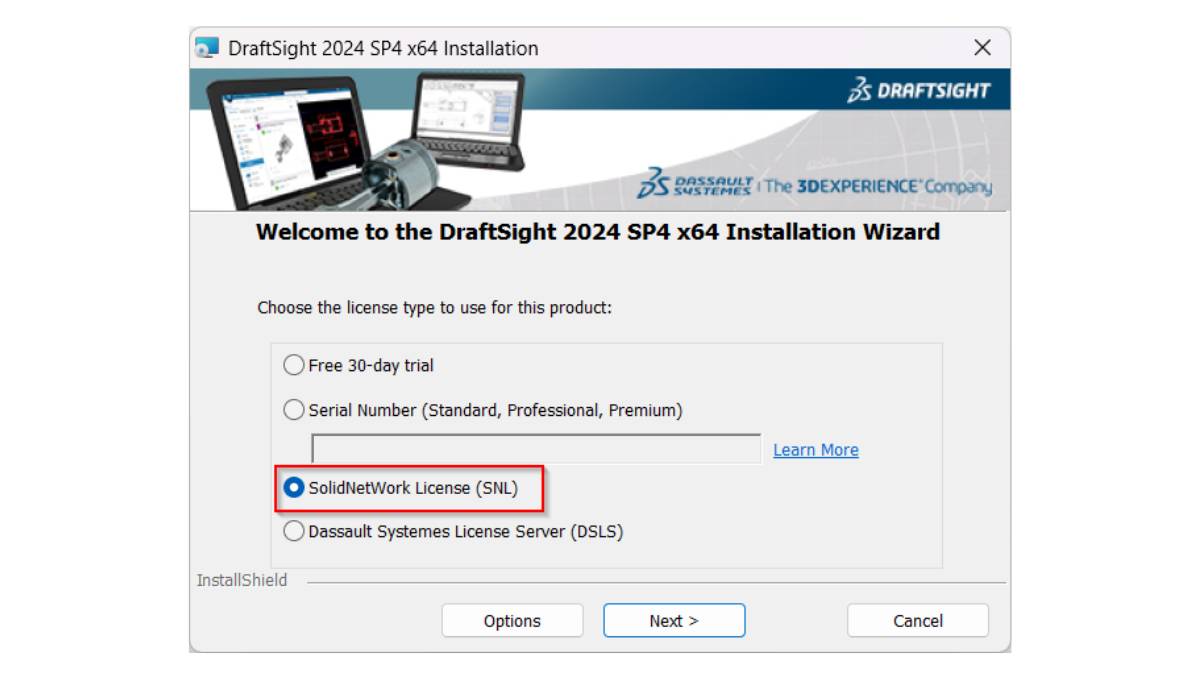
Task: Click the "Welcome to the DraftSight 2024 SP4 x64 Installation Wizard" heading
Action: (x=598, y=232)
